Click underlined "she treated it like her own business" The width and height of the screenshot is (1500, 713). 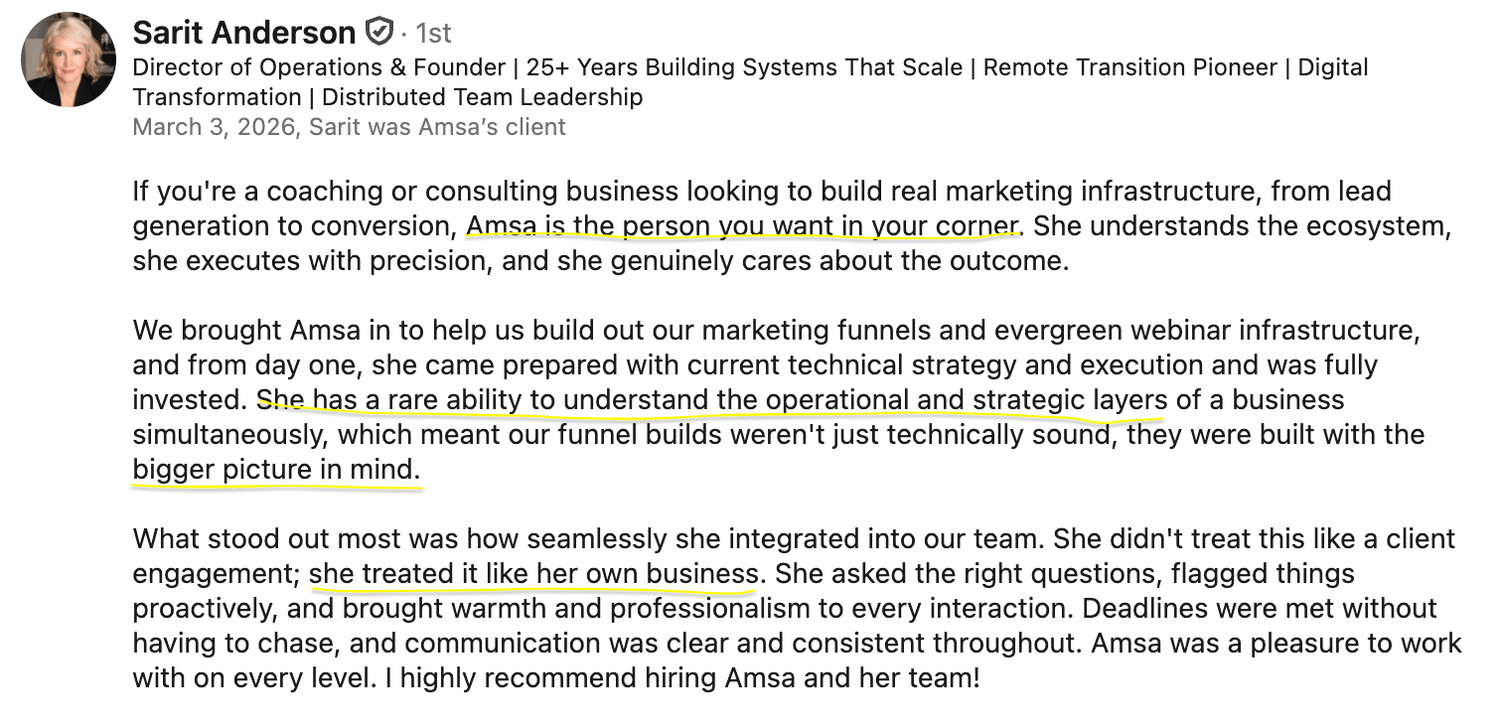[x=533, y=575]
